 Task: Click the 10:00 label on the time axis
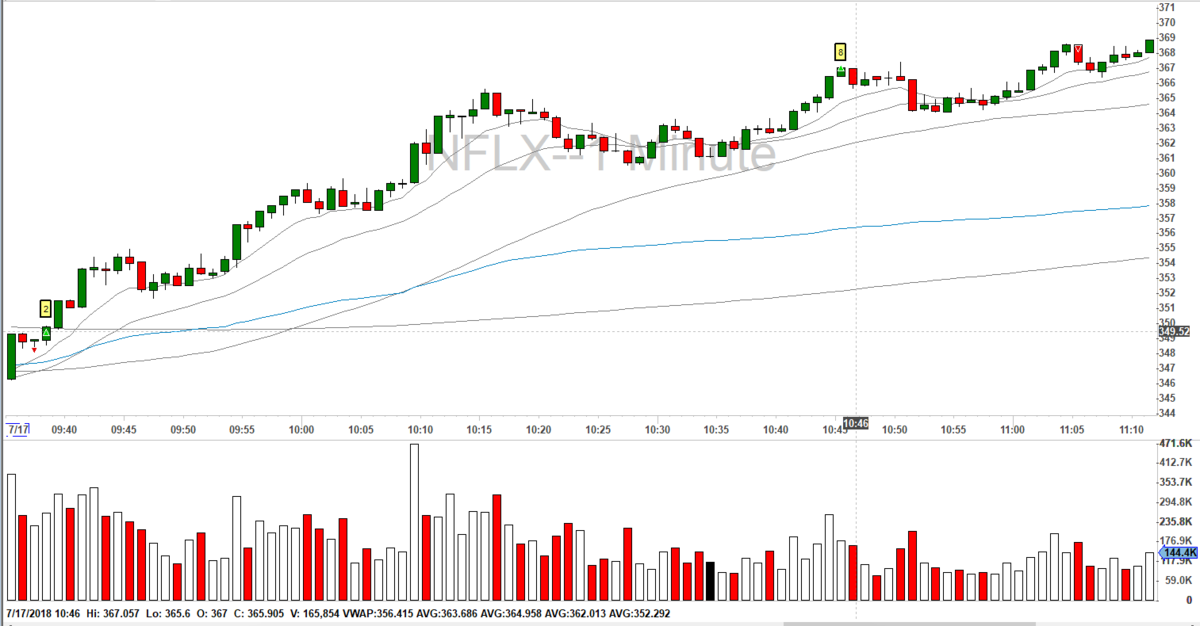(x=301, y=429)
